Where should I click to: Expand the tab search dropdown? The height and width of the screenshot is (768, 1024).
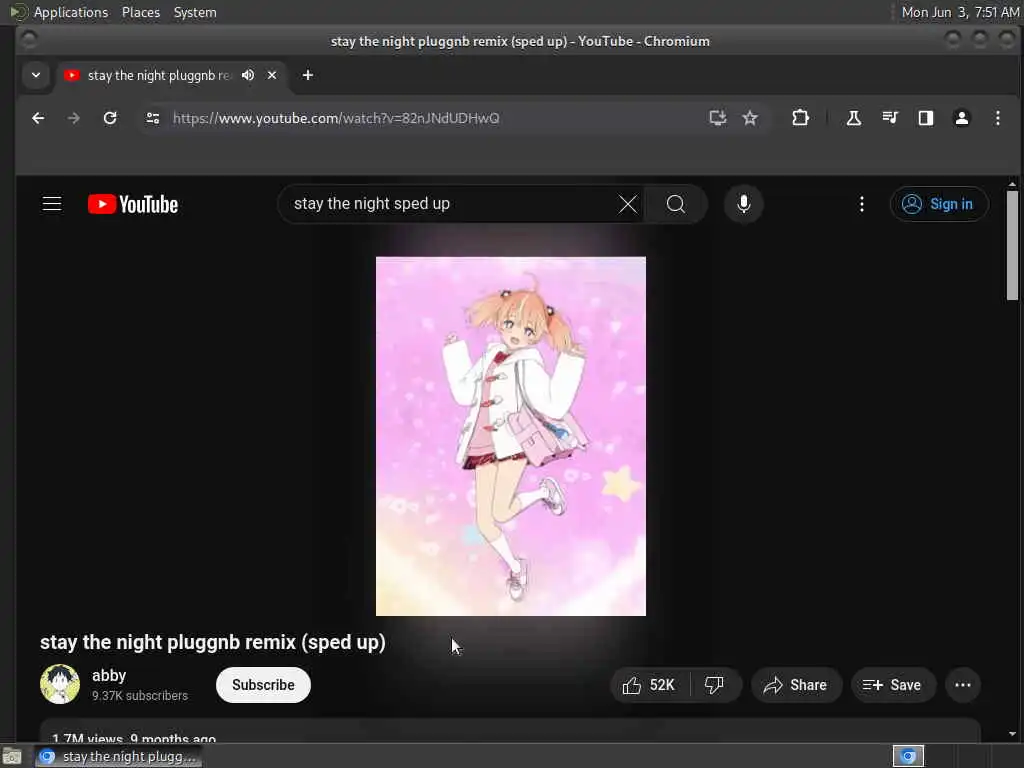point(36,75)
